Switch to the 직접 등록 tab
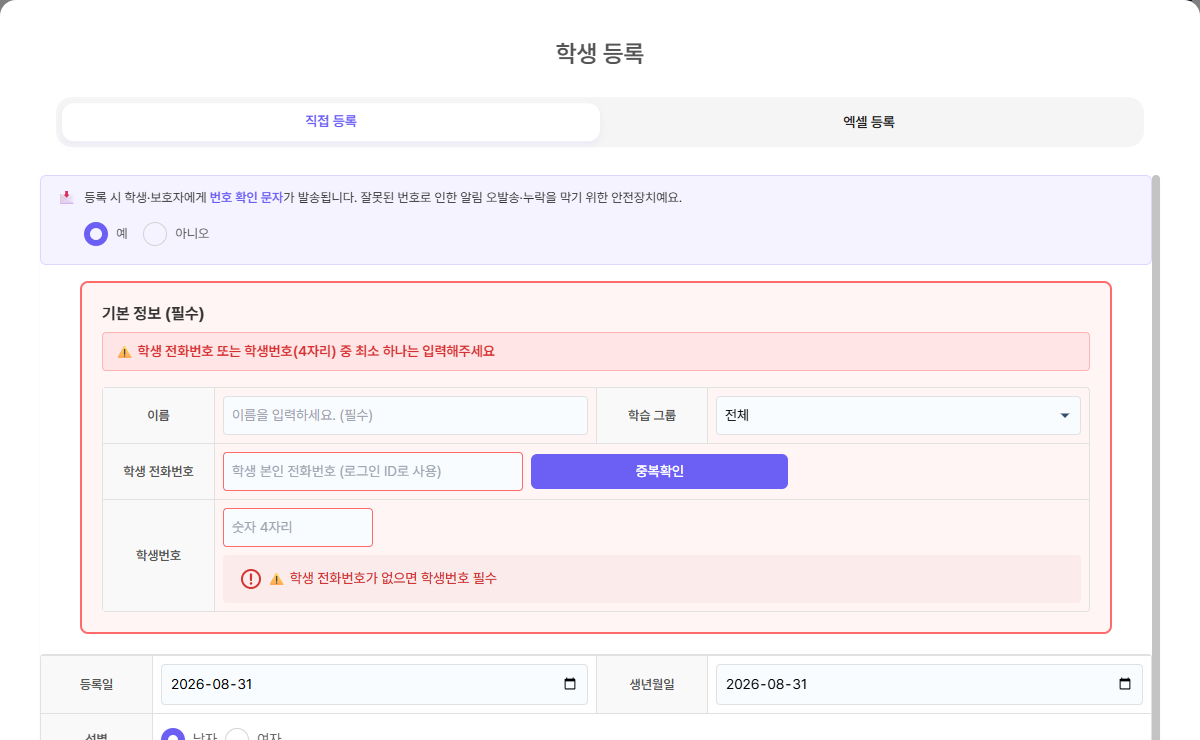The height and width of the screenshot is (740, 1200). (331, 122)
